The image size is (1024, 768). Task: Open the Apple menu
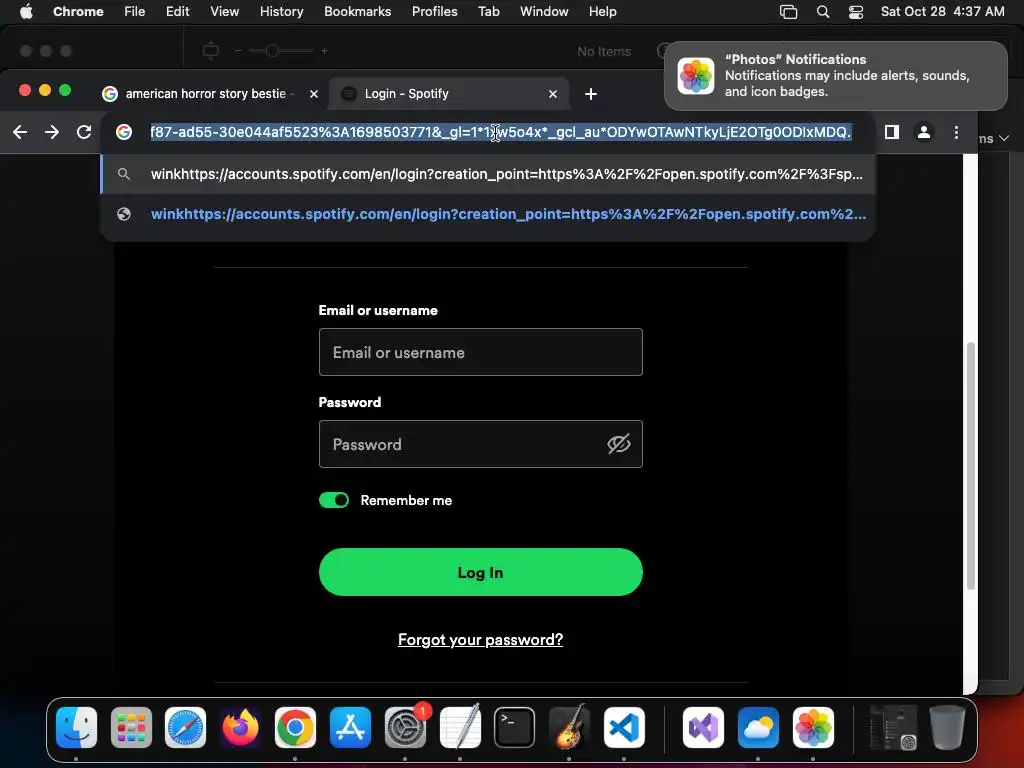26,11
